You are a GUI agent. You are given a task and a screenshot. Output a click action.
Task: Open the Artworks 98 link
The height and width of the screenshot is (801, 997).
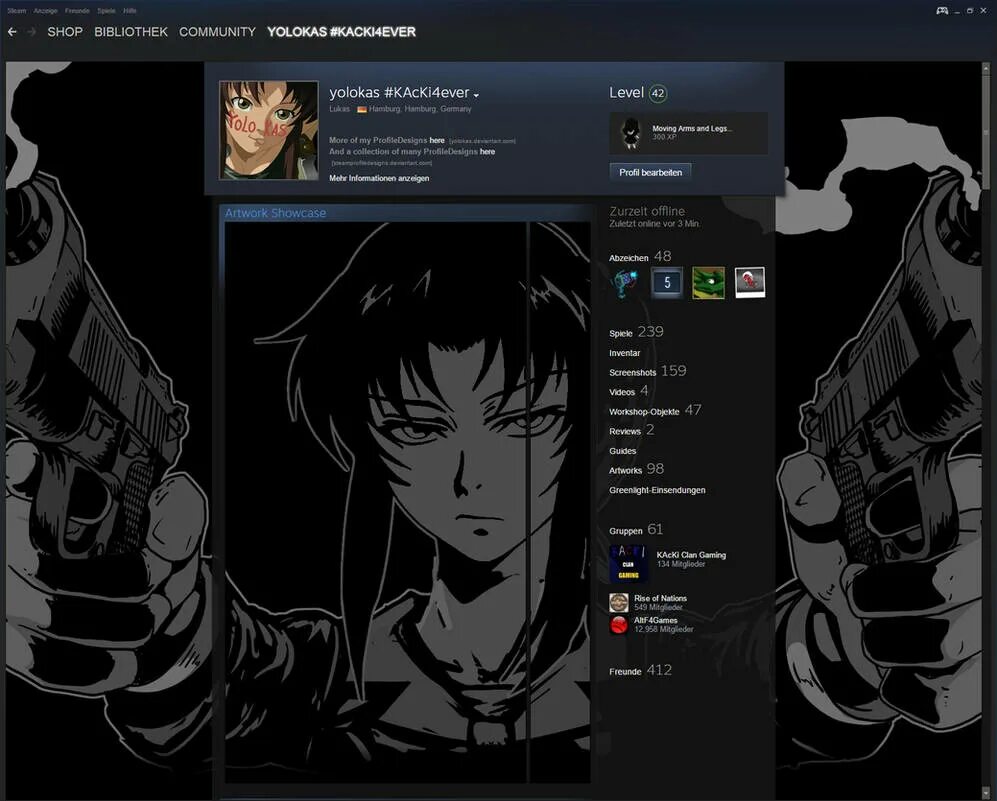tap(636, 469)
